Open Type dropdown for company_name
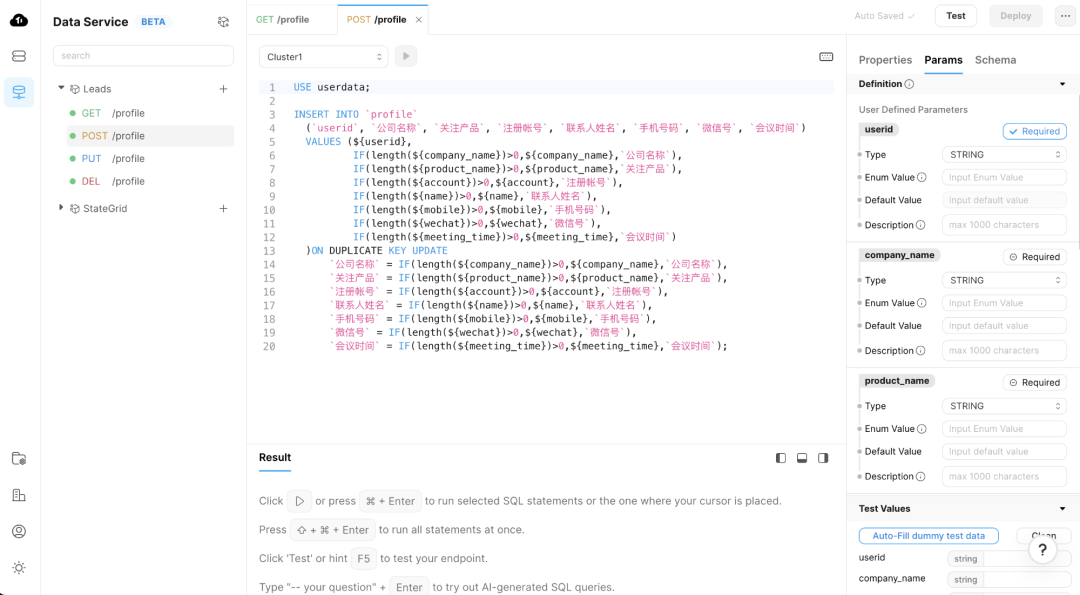Screen dimensions: 1080x595 [1004, 280]
